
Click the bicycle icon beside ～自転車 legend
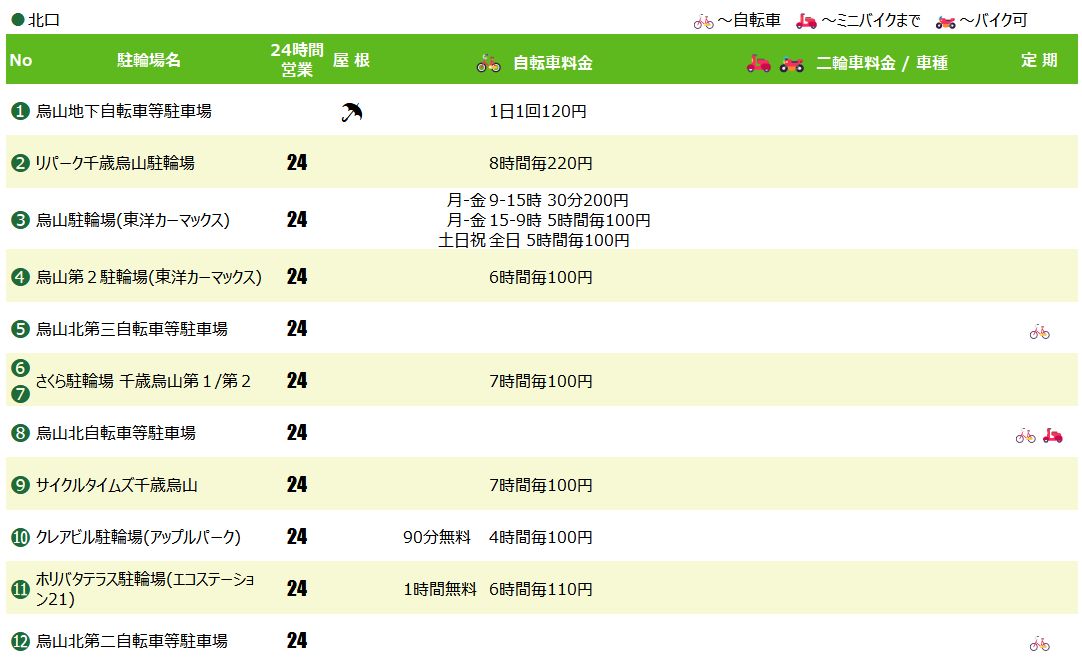coord(703,21)
